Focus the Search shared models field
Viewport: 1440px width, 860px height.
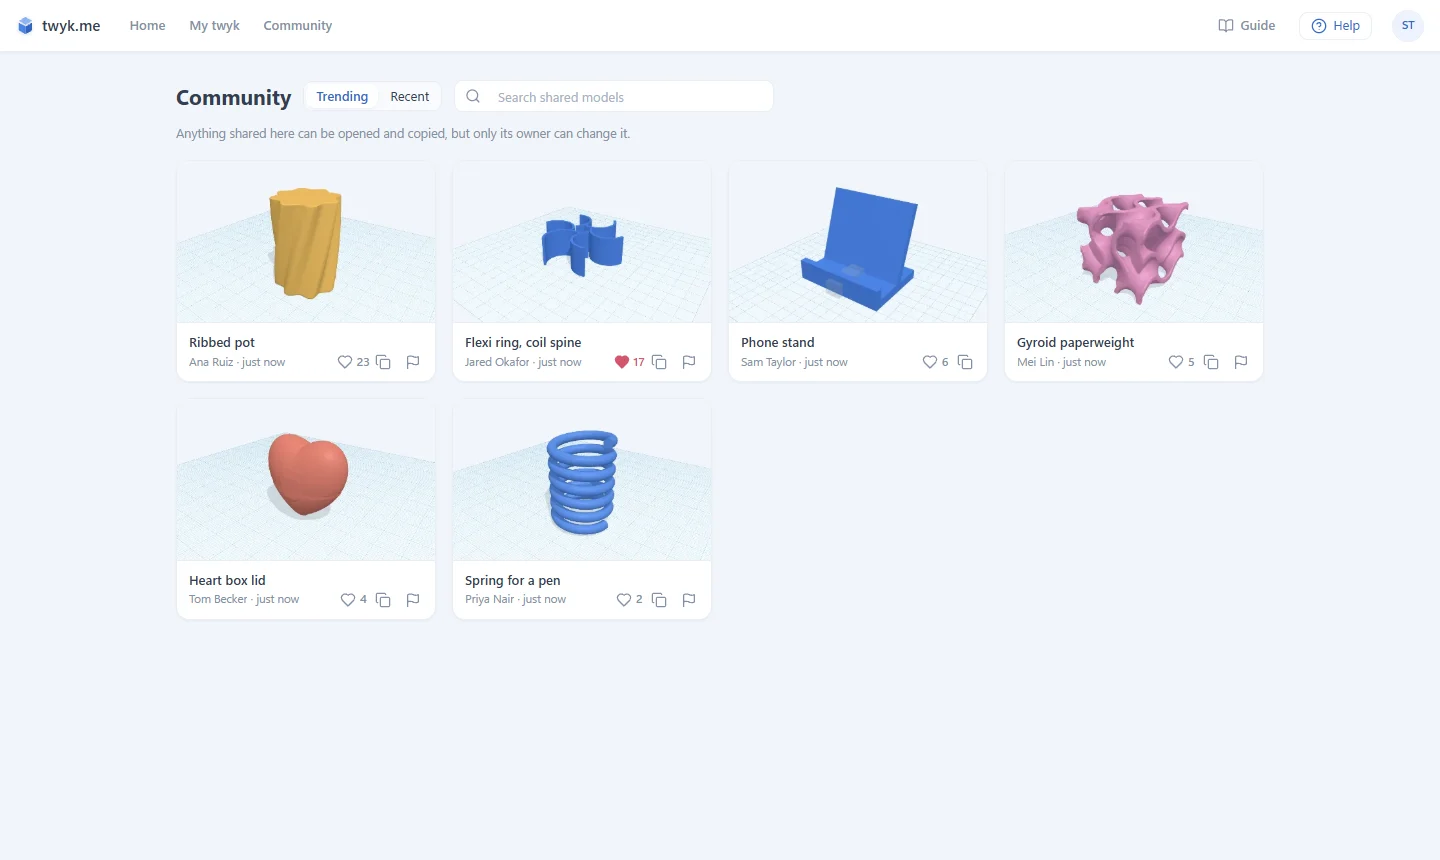[x=614, y=97]
